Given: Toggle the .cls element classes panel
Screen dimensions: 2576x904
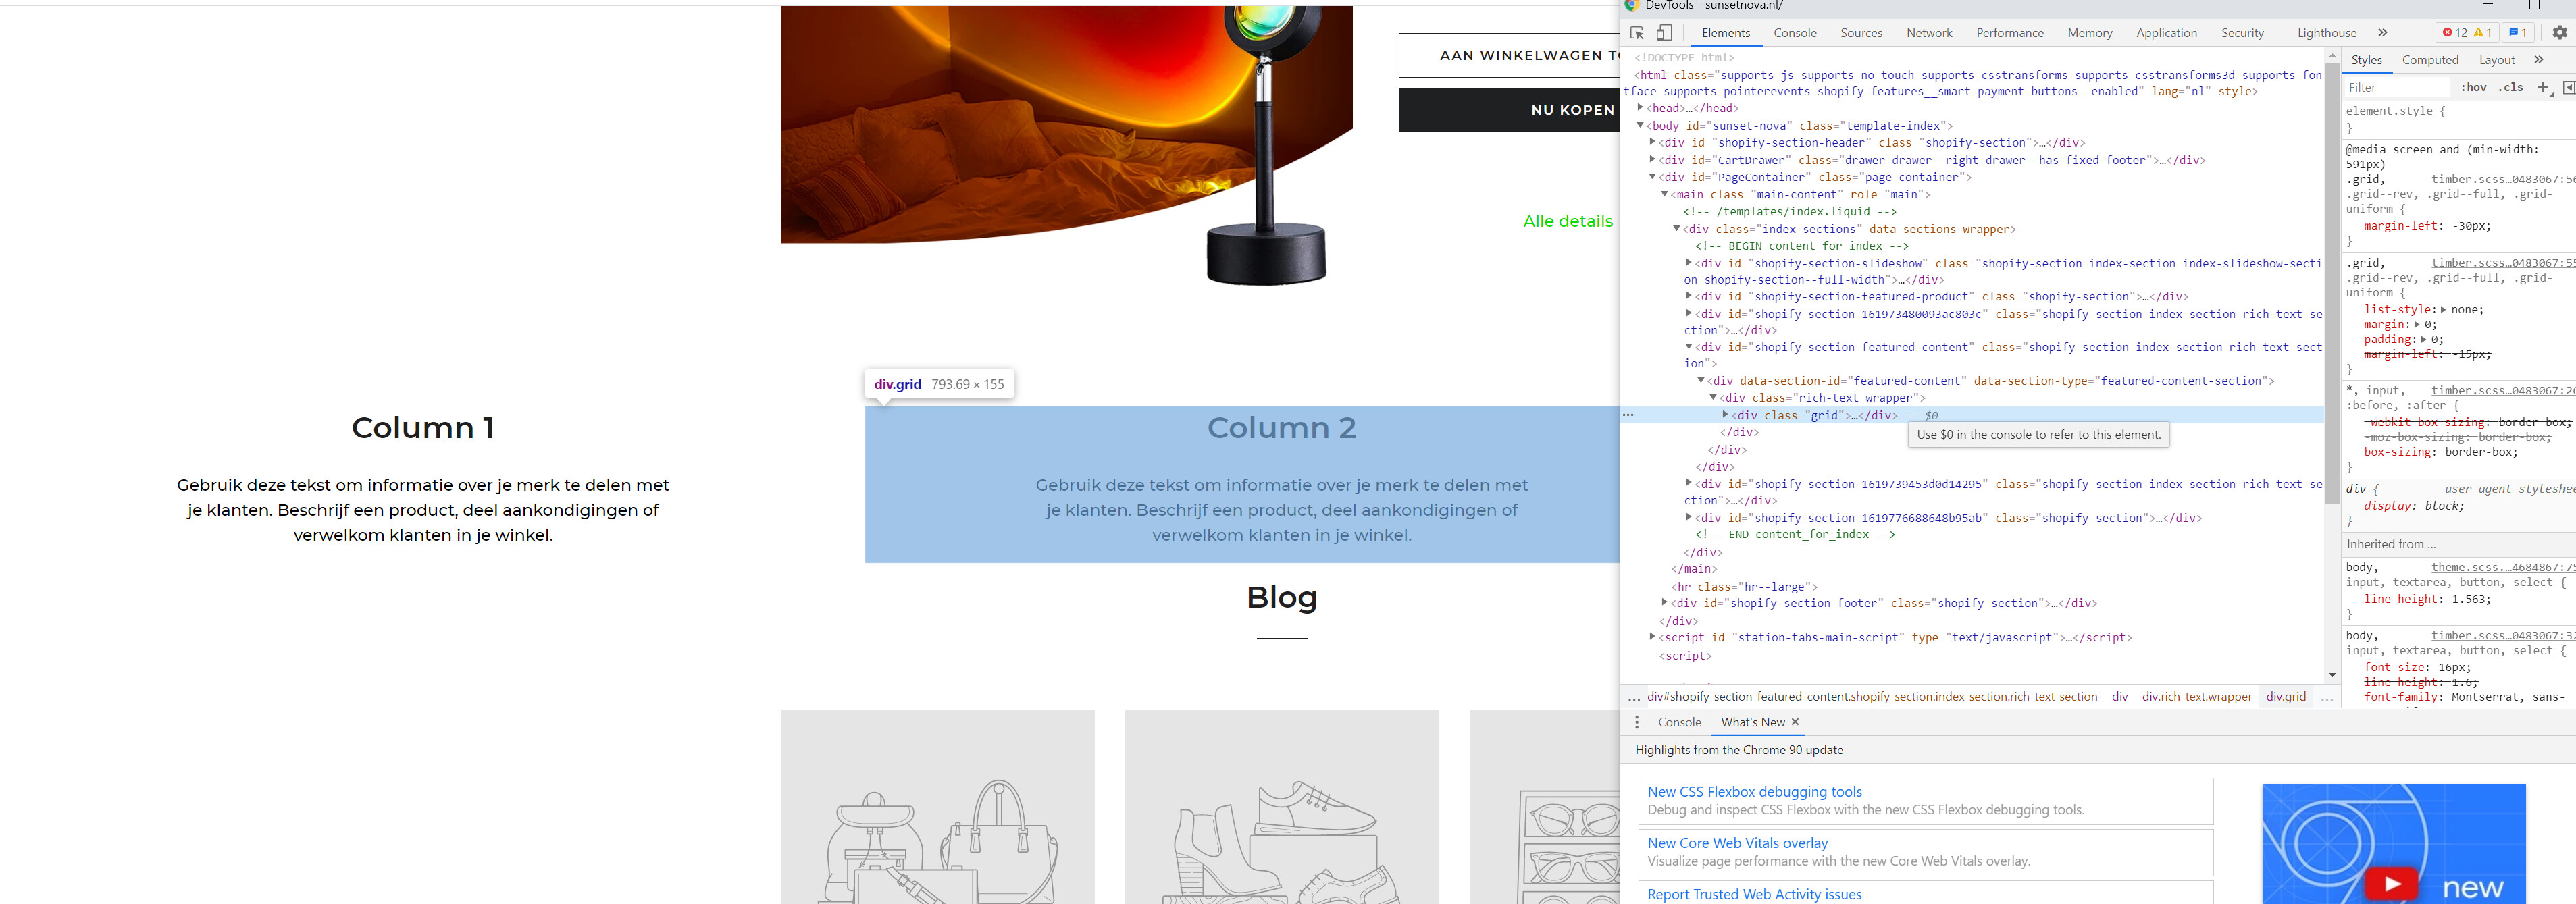Looking at the screenshot, I should pyautogui.click(x=2510, y=88).
